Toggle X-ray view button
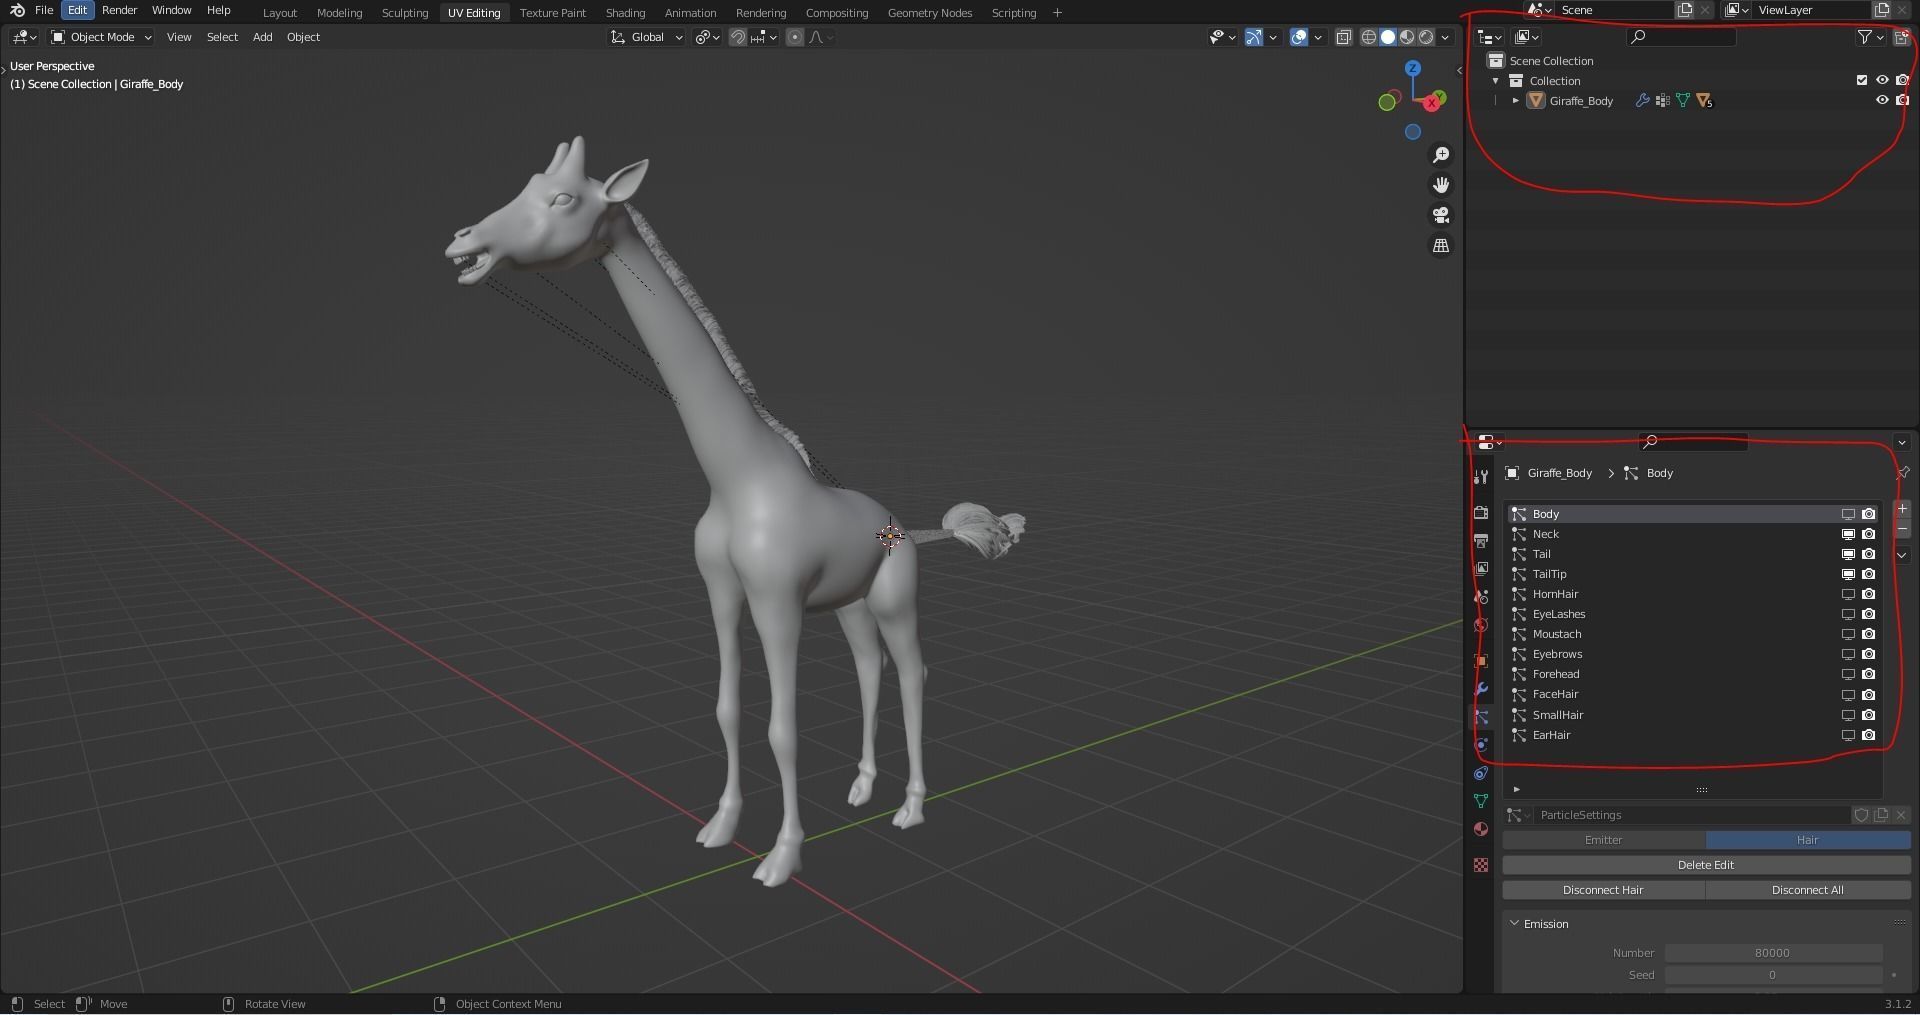 click(x=1344, y=37)
